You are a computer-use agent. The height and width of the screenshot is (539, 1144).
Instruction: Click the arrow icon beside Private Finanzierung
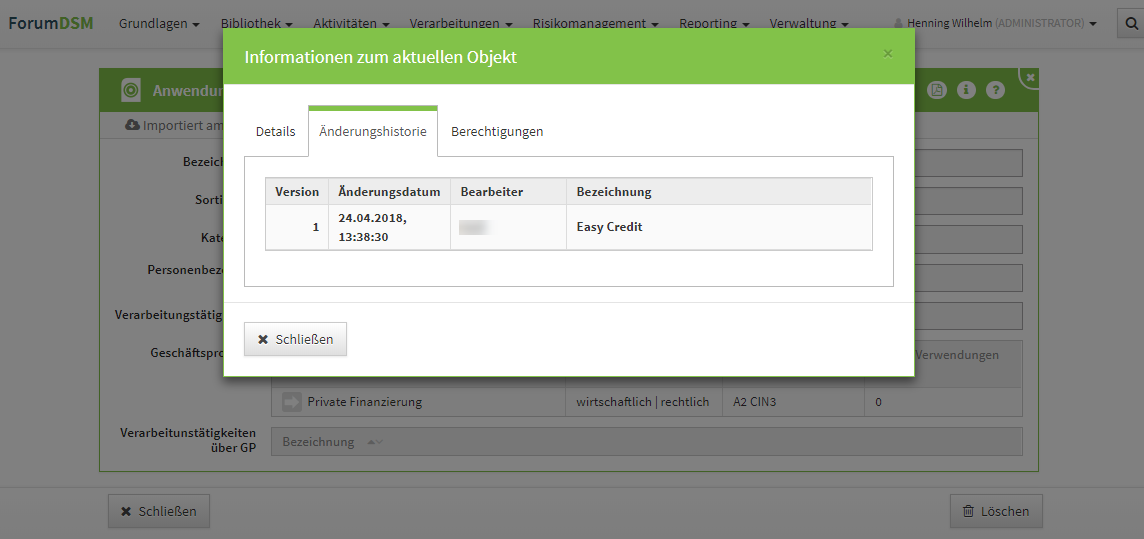pyautogui.click(x=291, y=402)
